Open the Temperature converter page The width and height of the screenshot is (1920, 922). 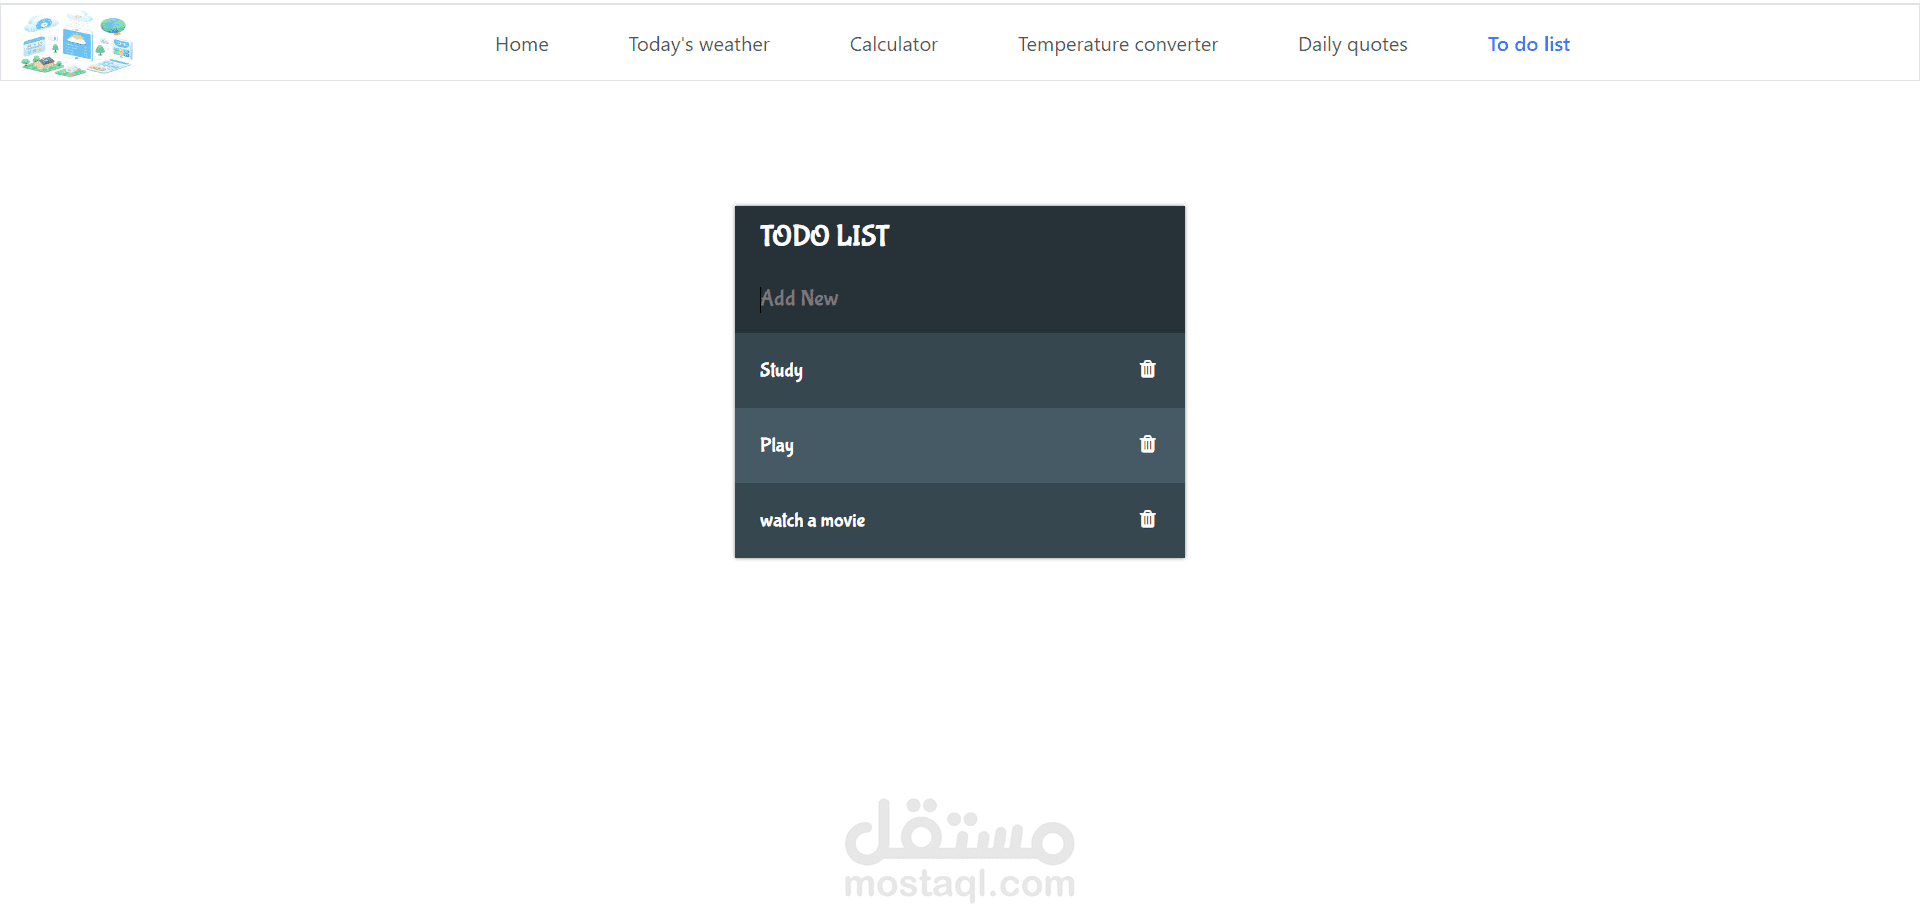click(x=1118, y=44)
